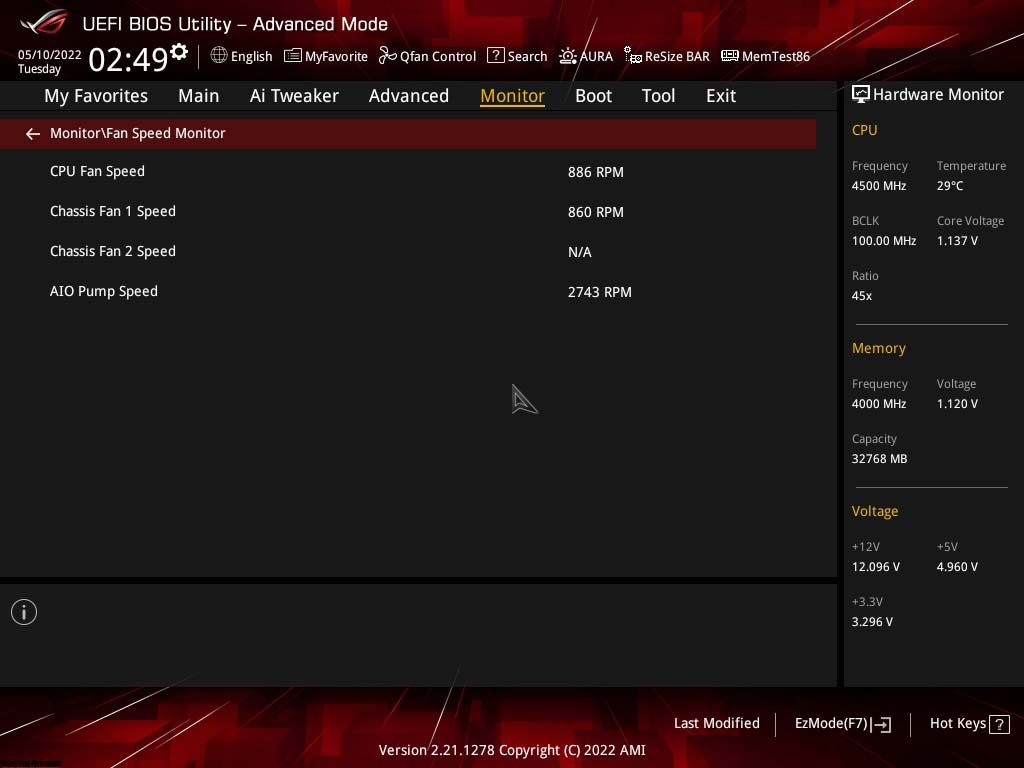
Task: Click the ROG logo
Action: click(43, 23)
